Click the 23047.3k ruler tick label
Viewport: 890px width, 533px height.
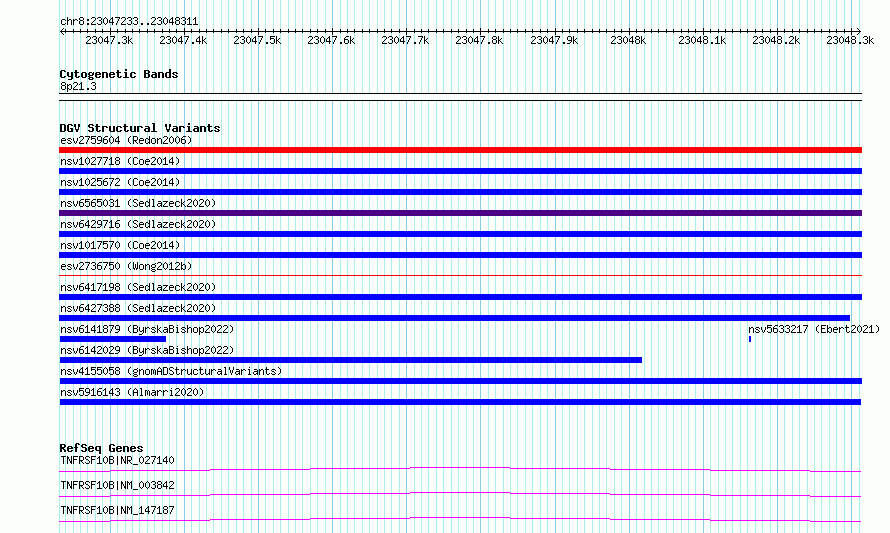(109, 40)
